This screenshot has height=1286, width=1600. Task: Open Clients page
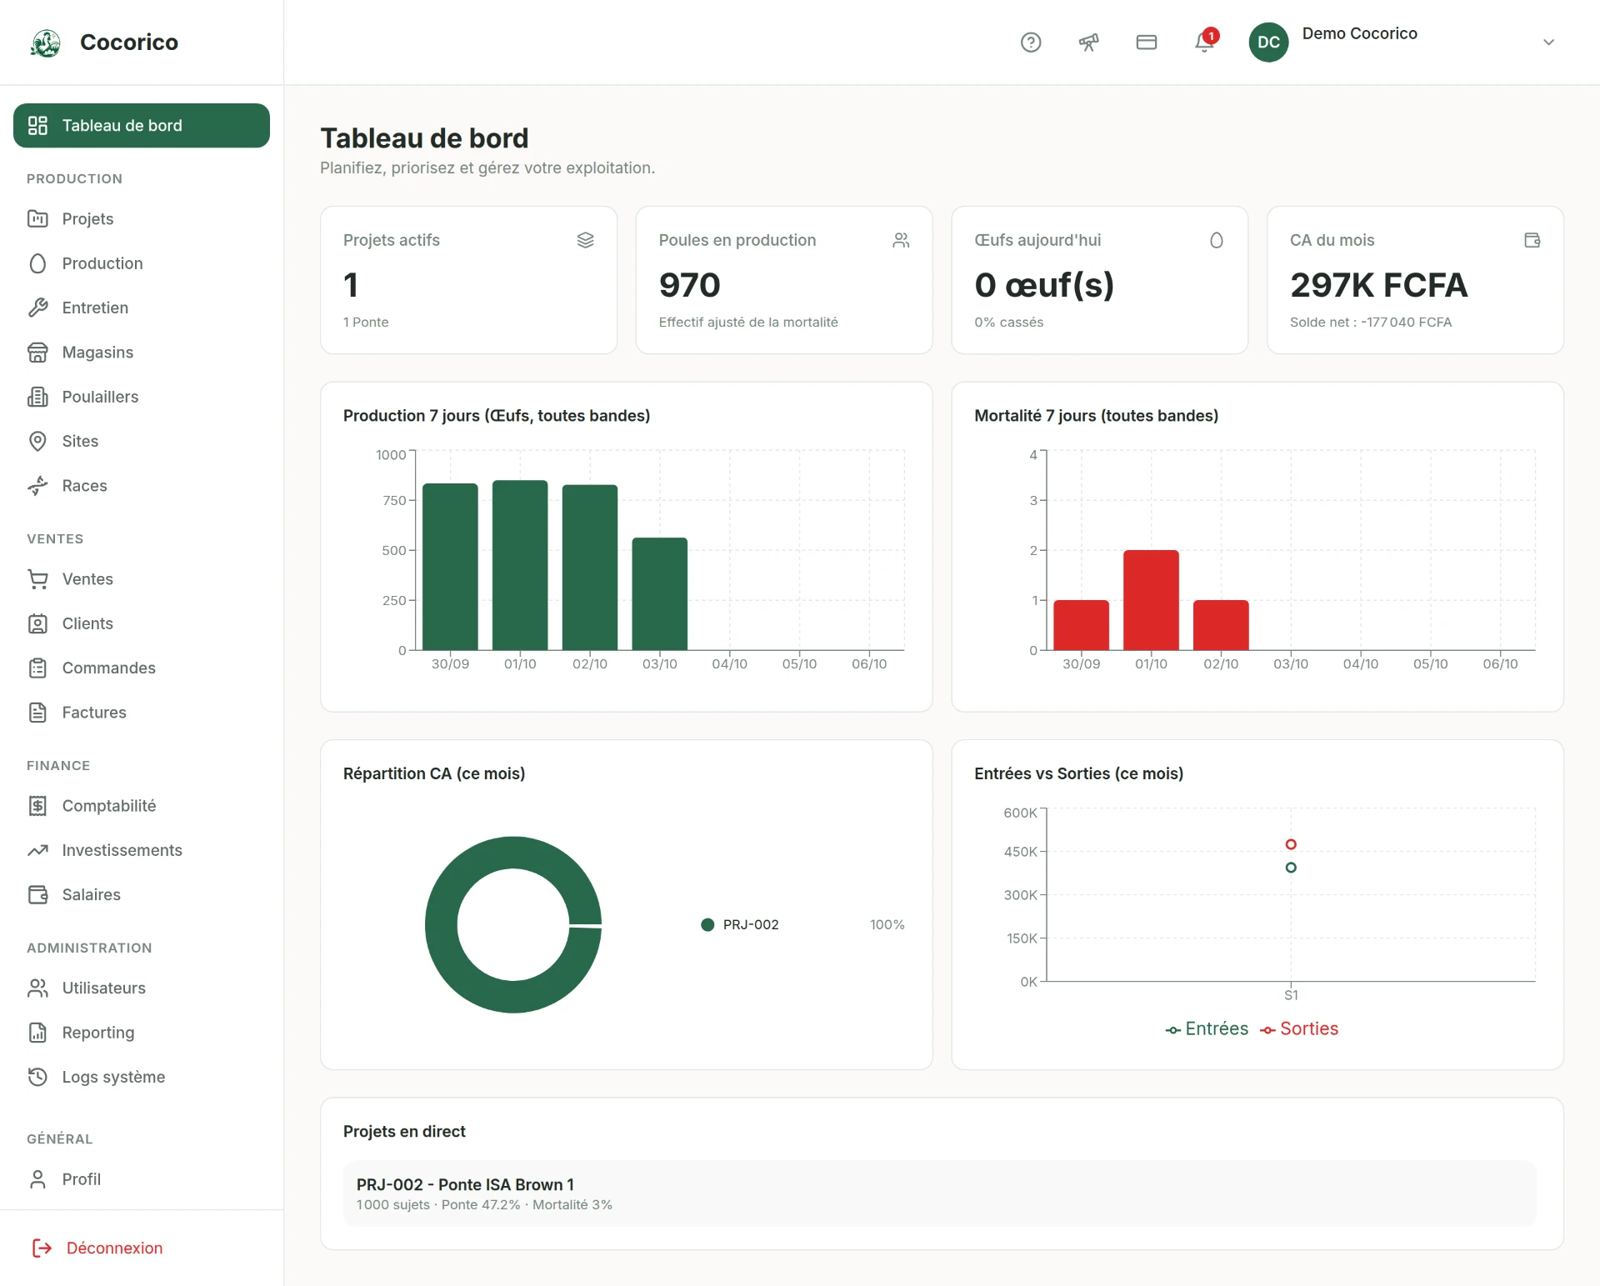(141, 624)
